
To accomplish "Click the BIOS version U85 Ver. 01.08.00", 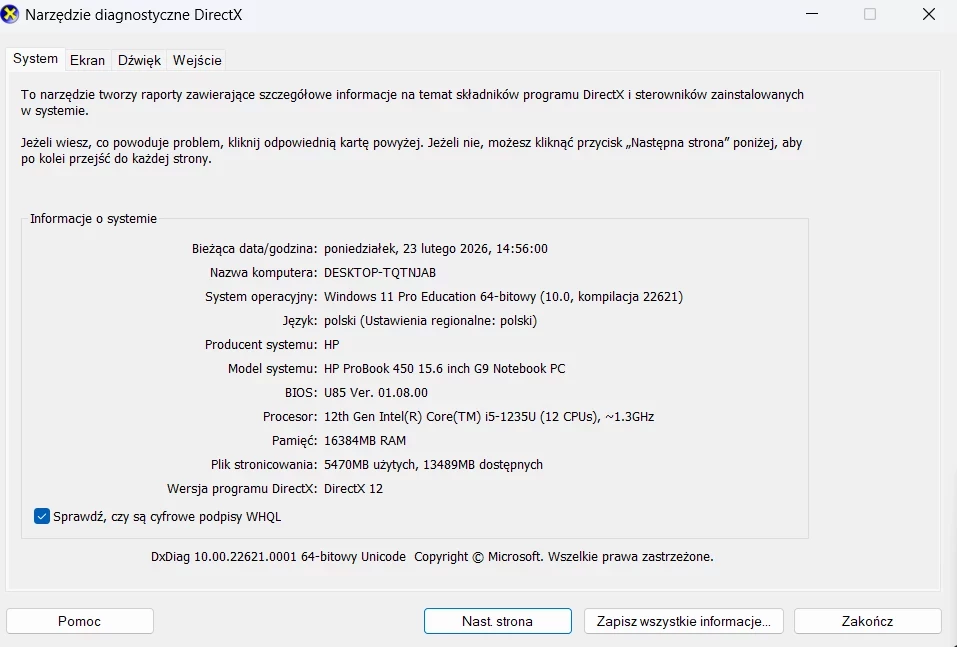I will click(x=375, y=393).
